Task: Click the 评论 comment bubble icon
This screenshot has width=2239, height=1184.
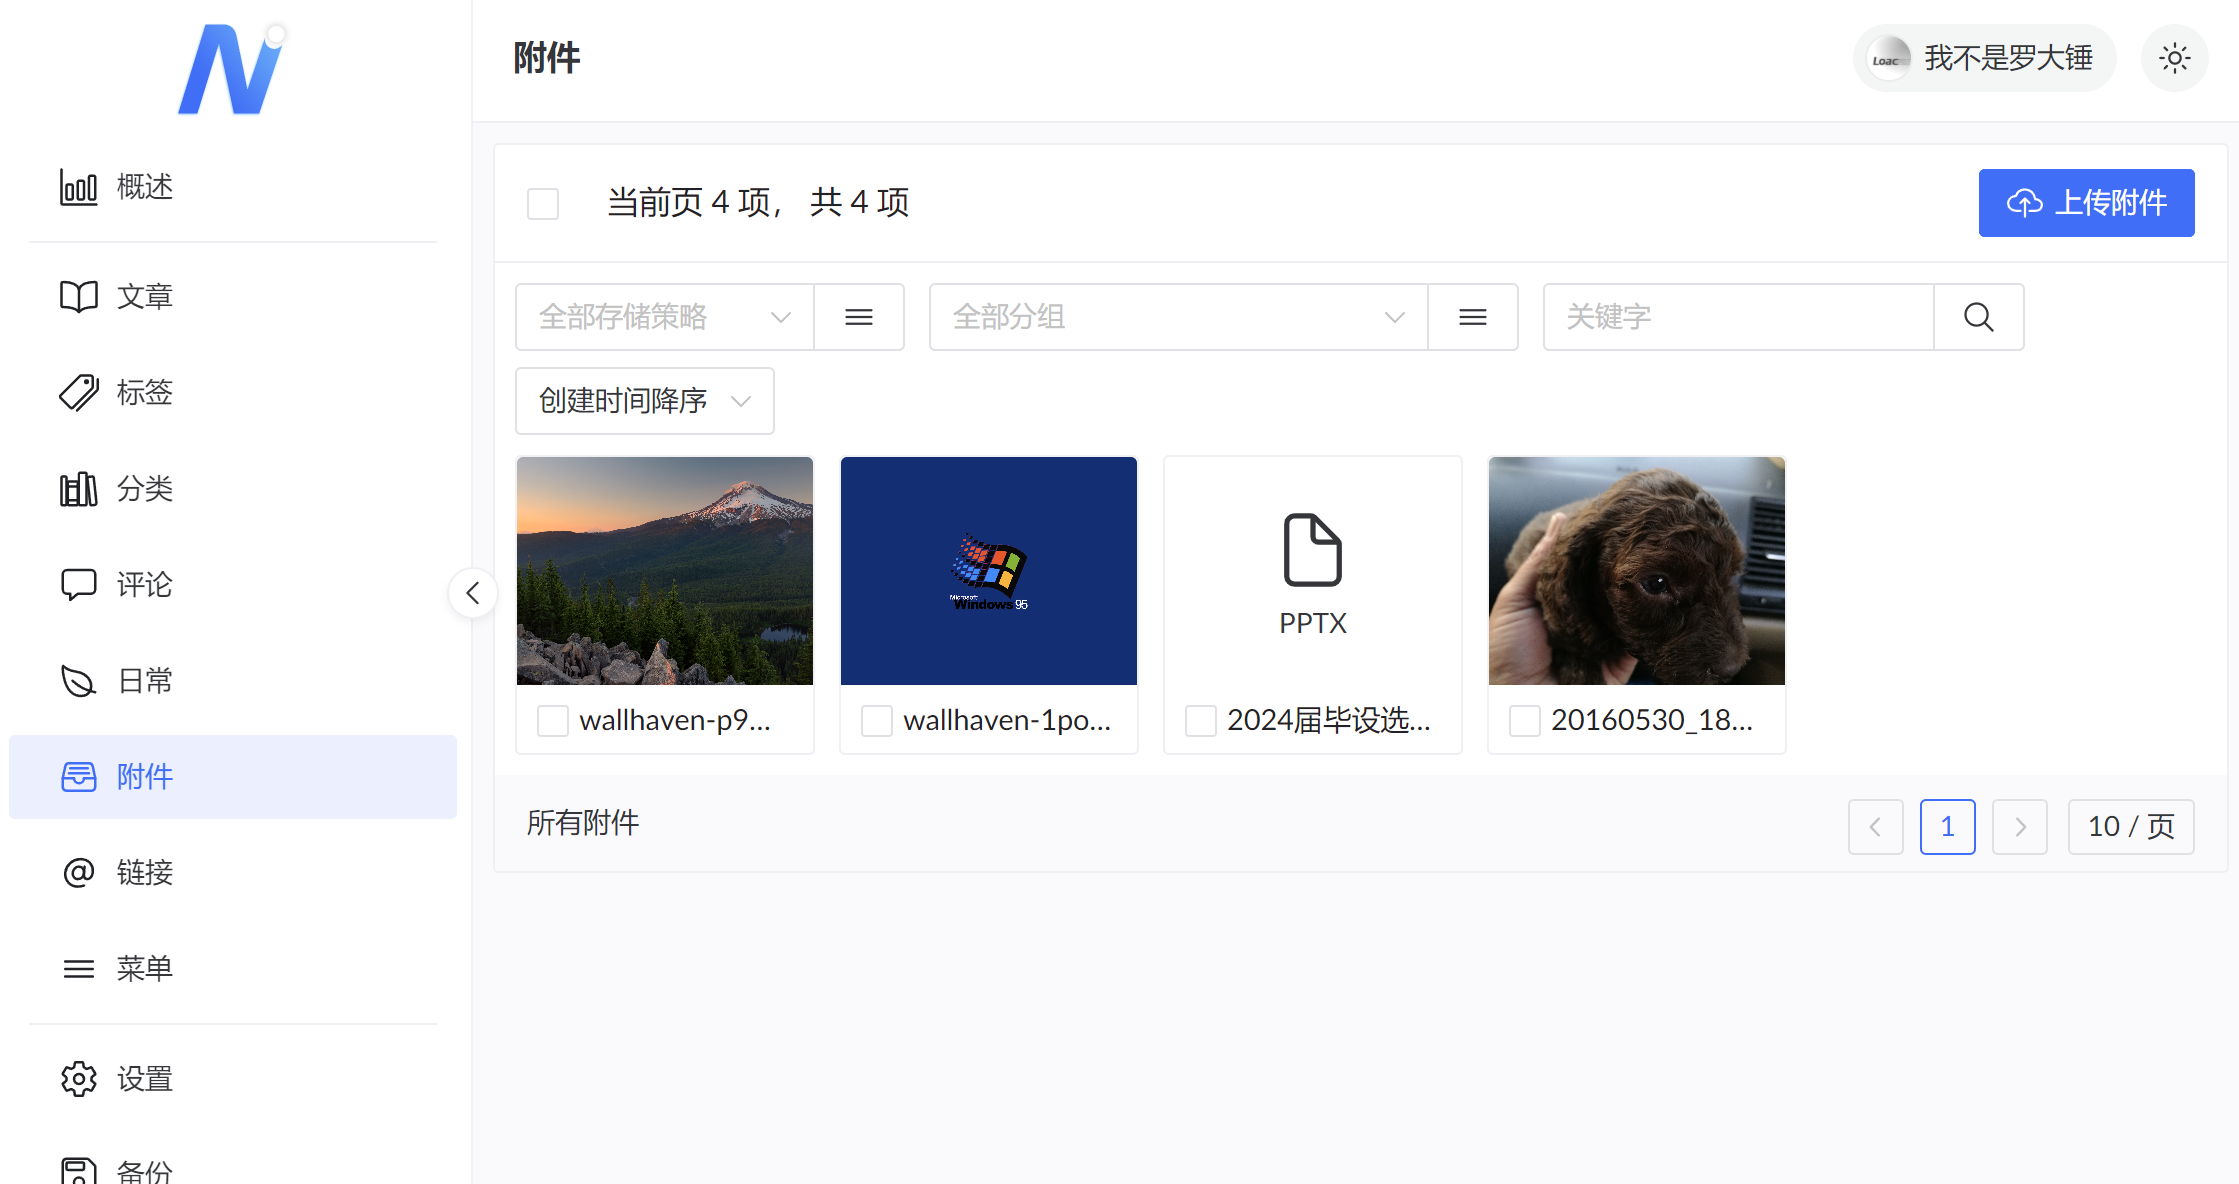Action: pyautogui.click(x=78, y=584)
